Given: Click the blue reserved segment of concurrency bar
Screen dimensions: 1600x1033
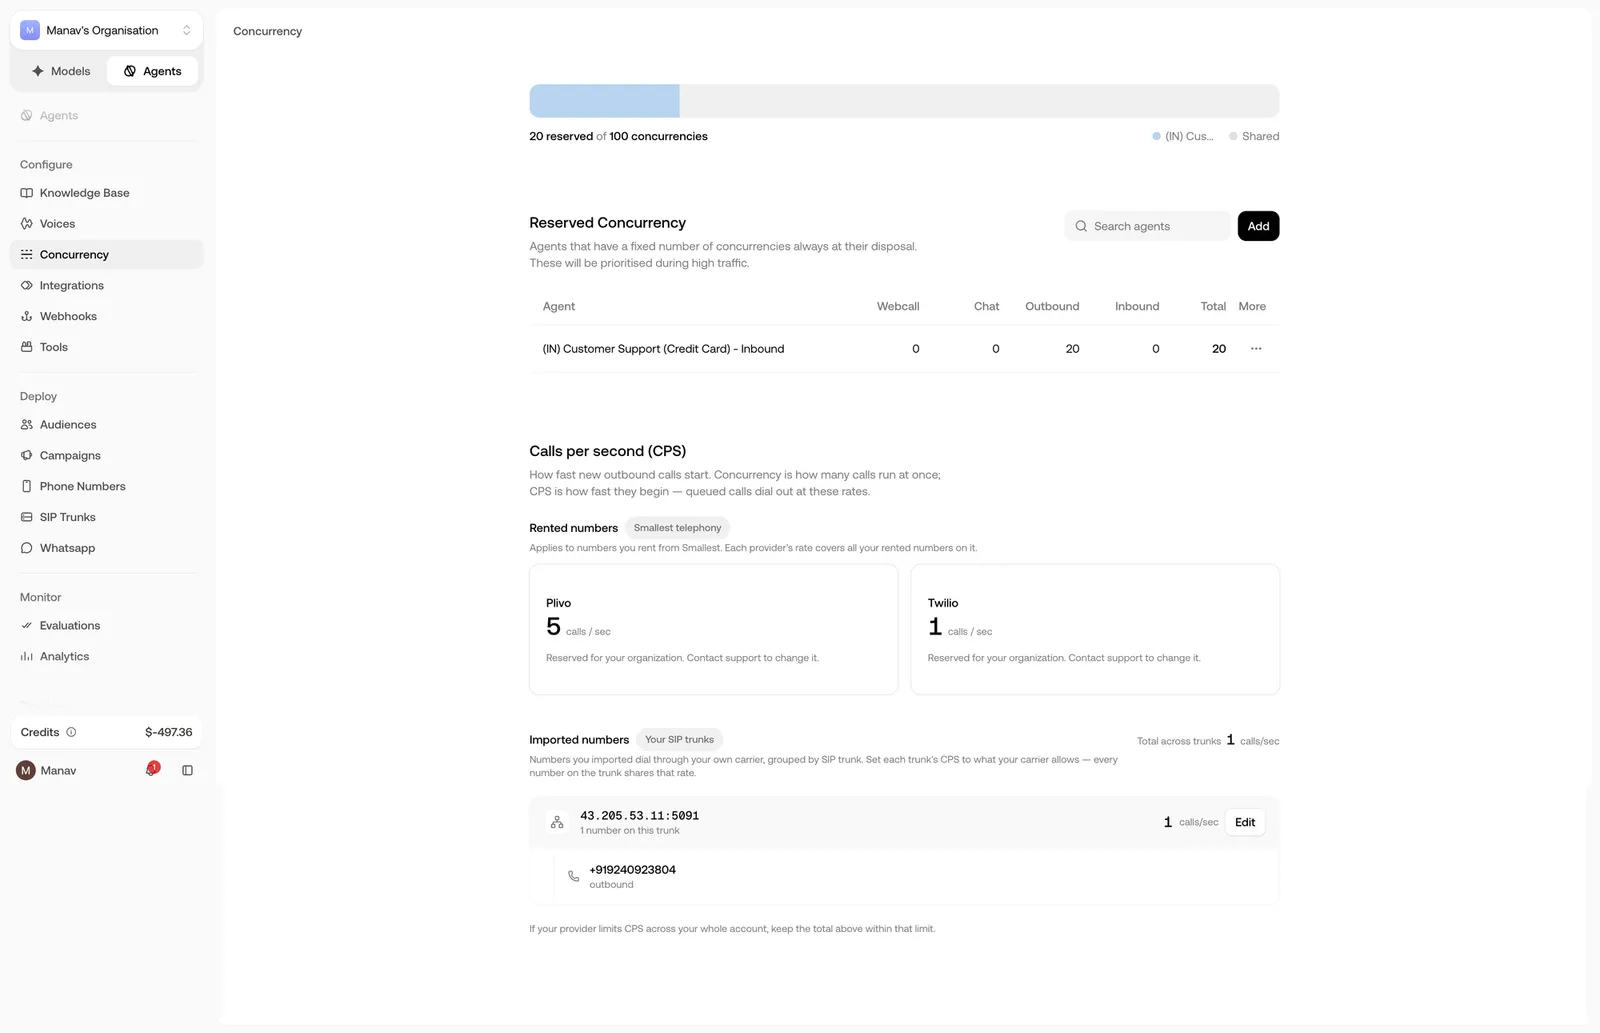Looking at the screenshot, I should [604, 102].
